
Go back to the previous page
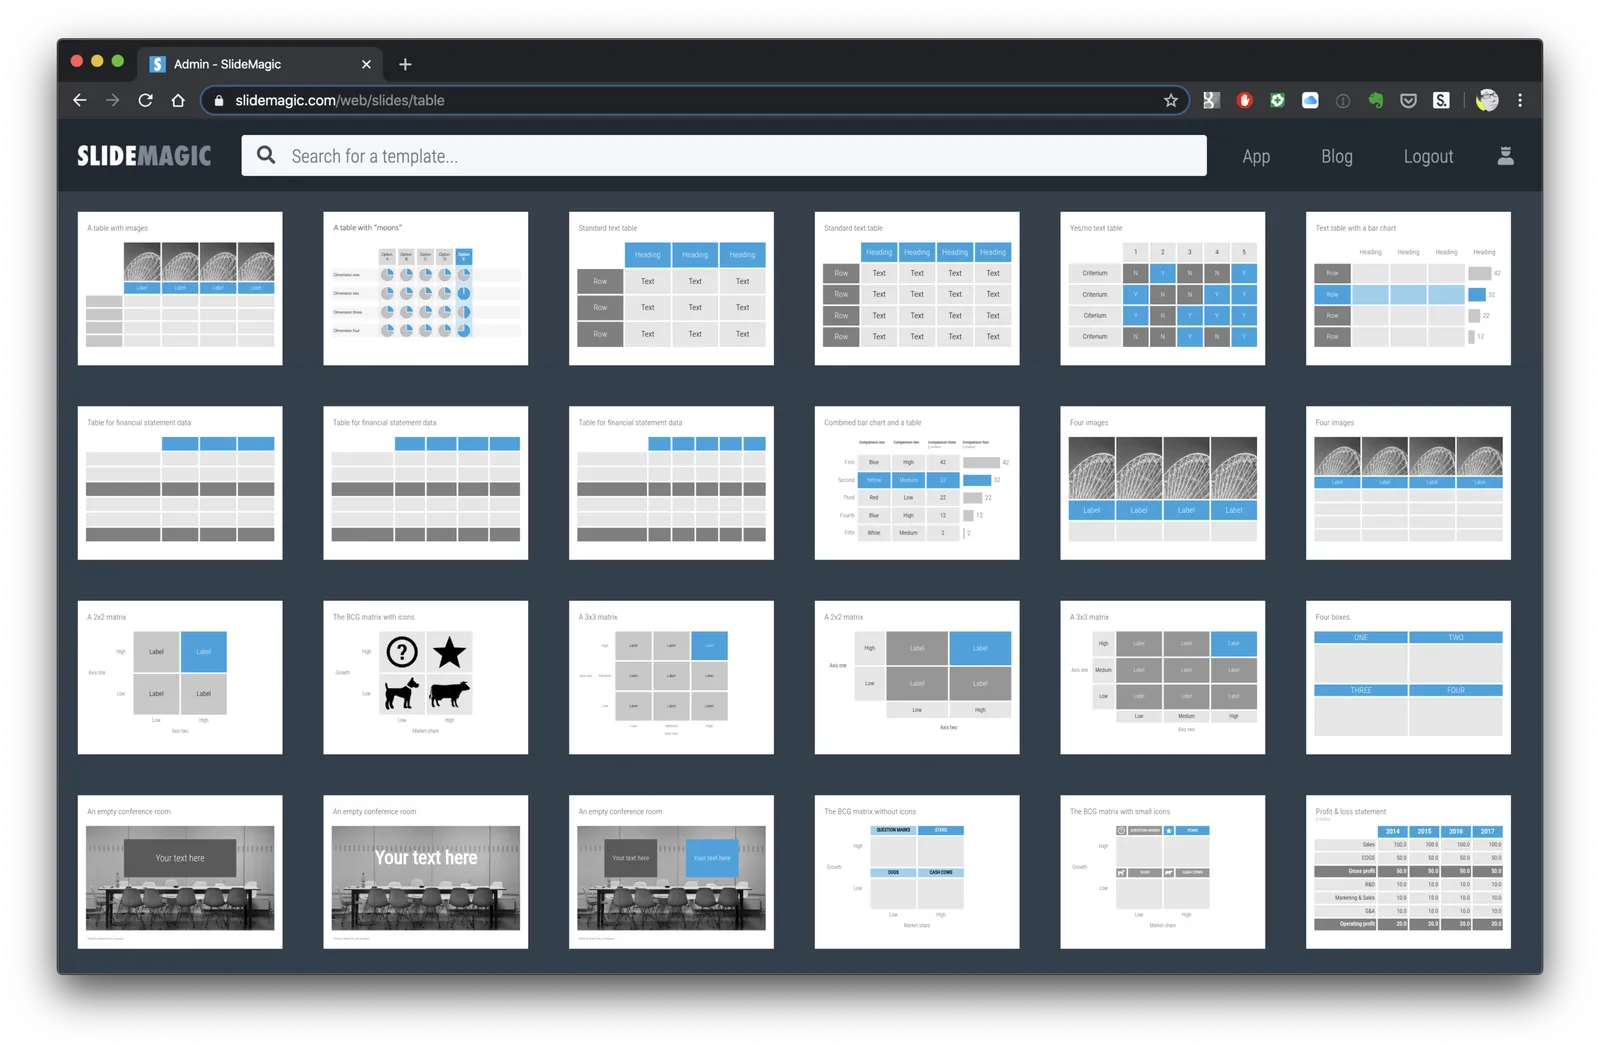click(80, 100)
